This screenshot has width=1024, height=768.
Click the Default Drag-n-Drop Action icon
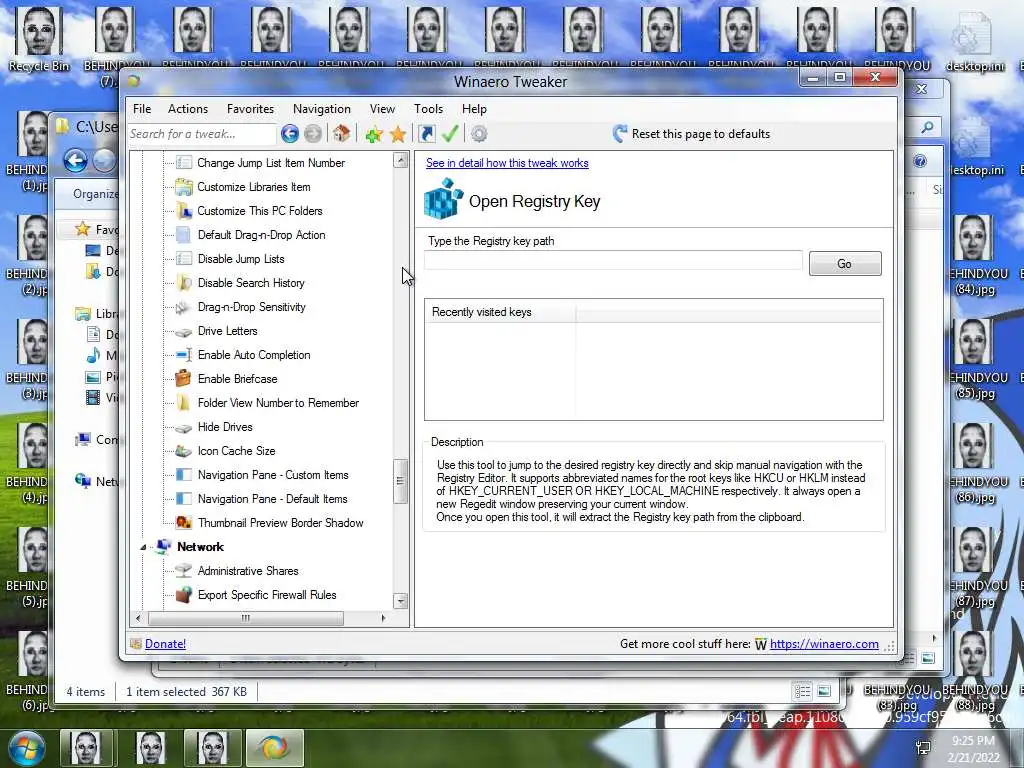click(184, 235)
